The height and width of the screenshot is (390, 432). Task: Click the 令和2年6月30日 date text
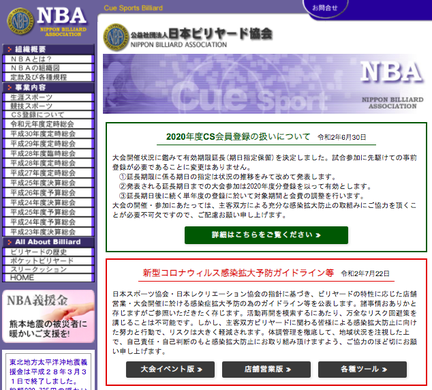342,137
